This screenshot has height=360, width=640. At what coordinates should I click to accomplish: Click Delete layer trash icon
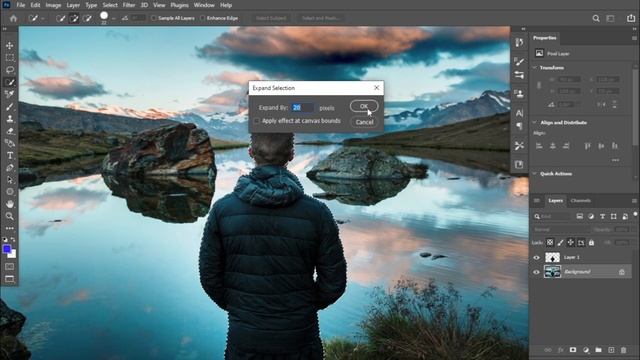point(623,350)
